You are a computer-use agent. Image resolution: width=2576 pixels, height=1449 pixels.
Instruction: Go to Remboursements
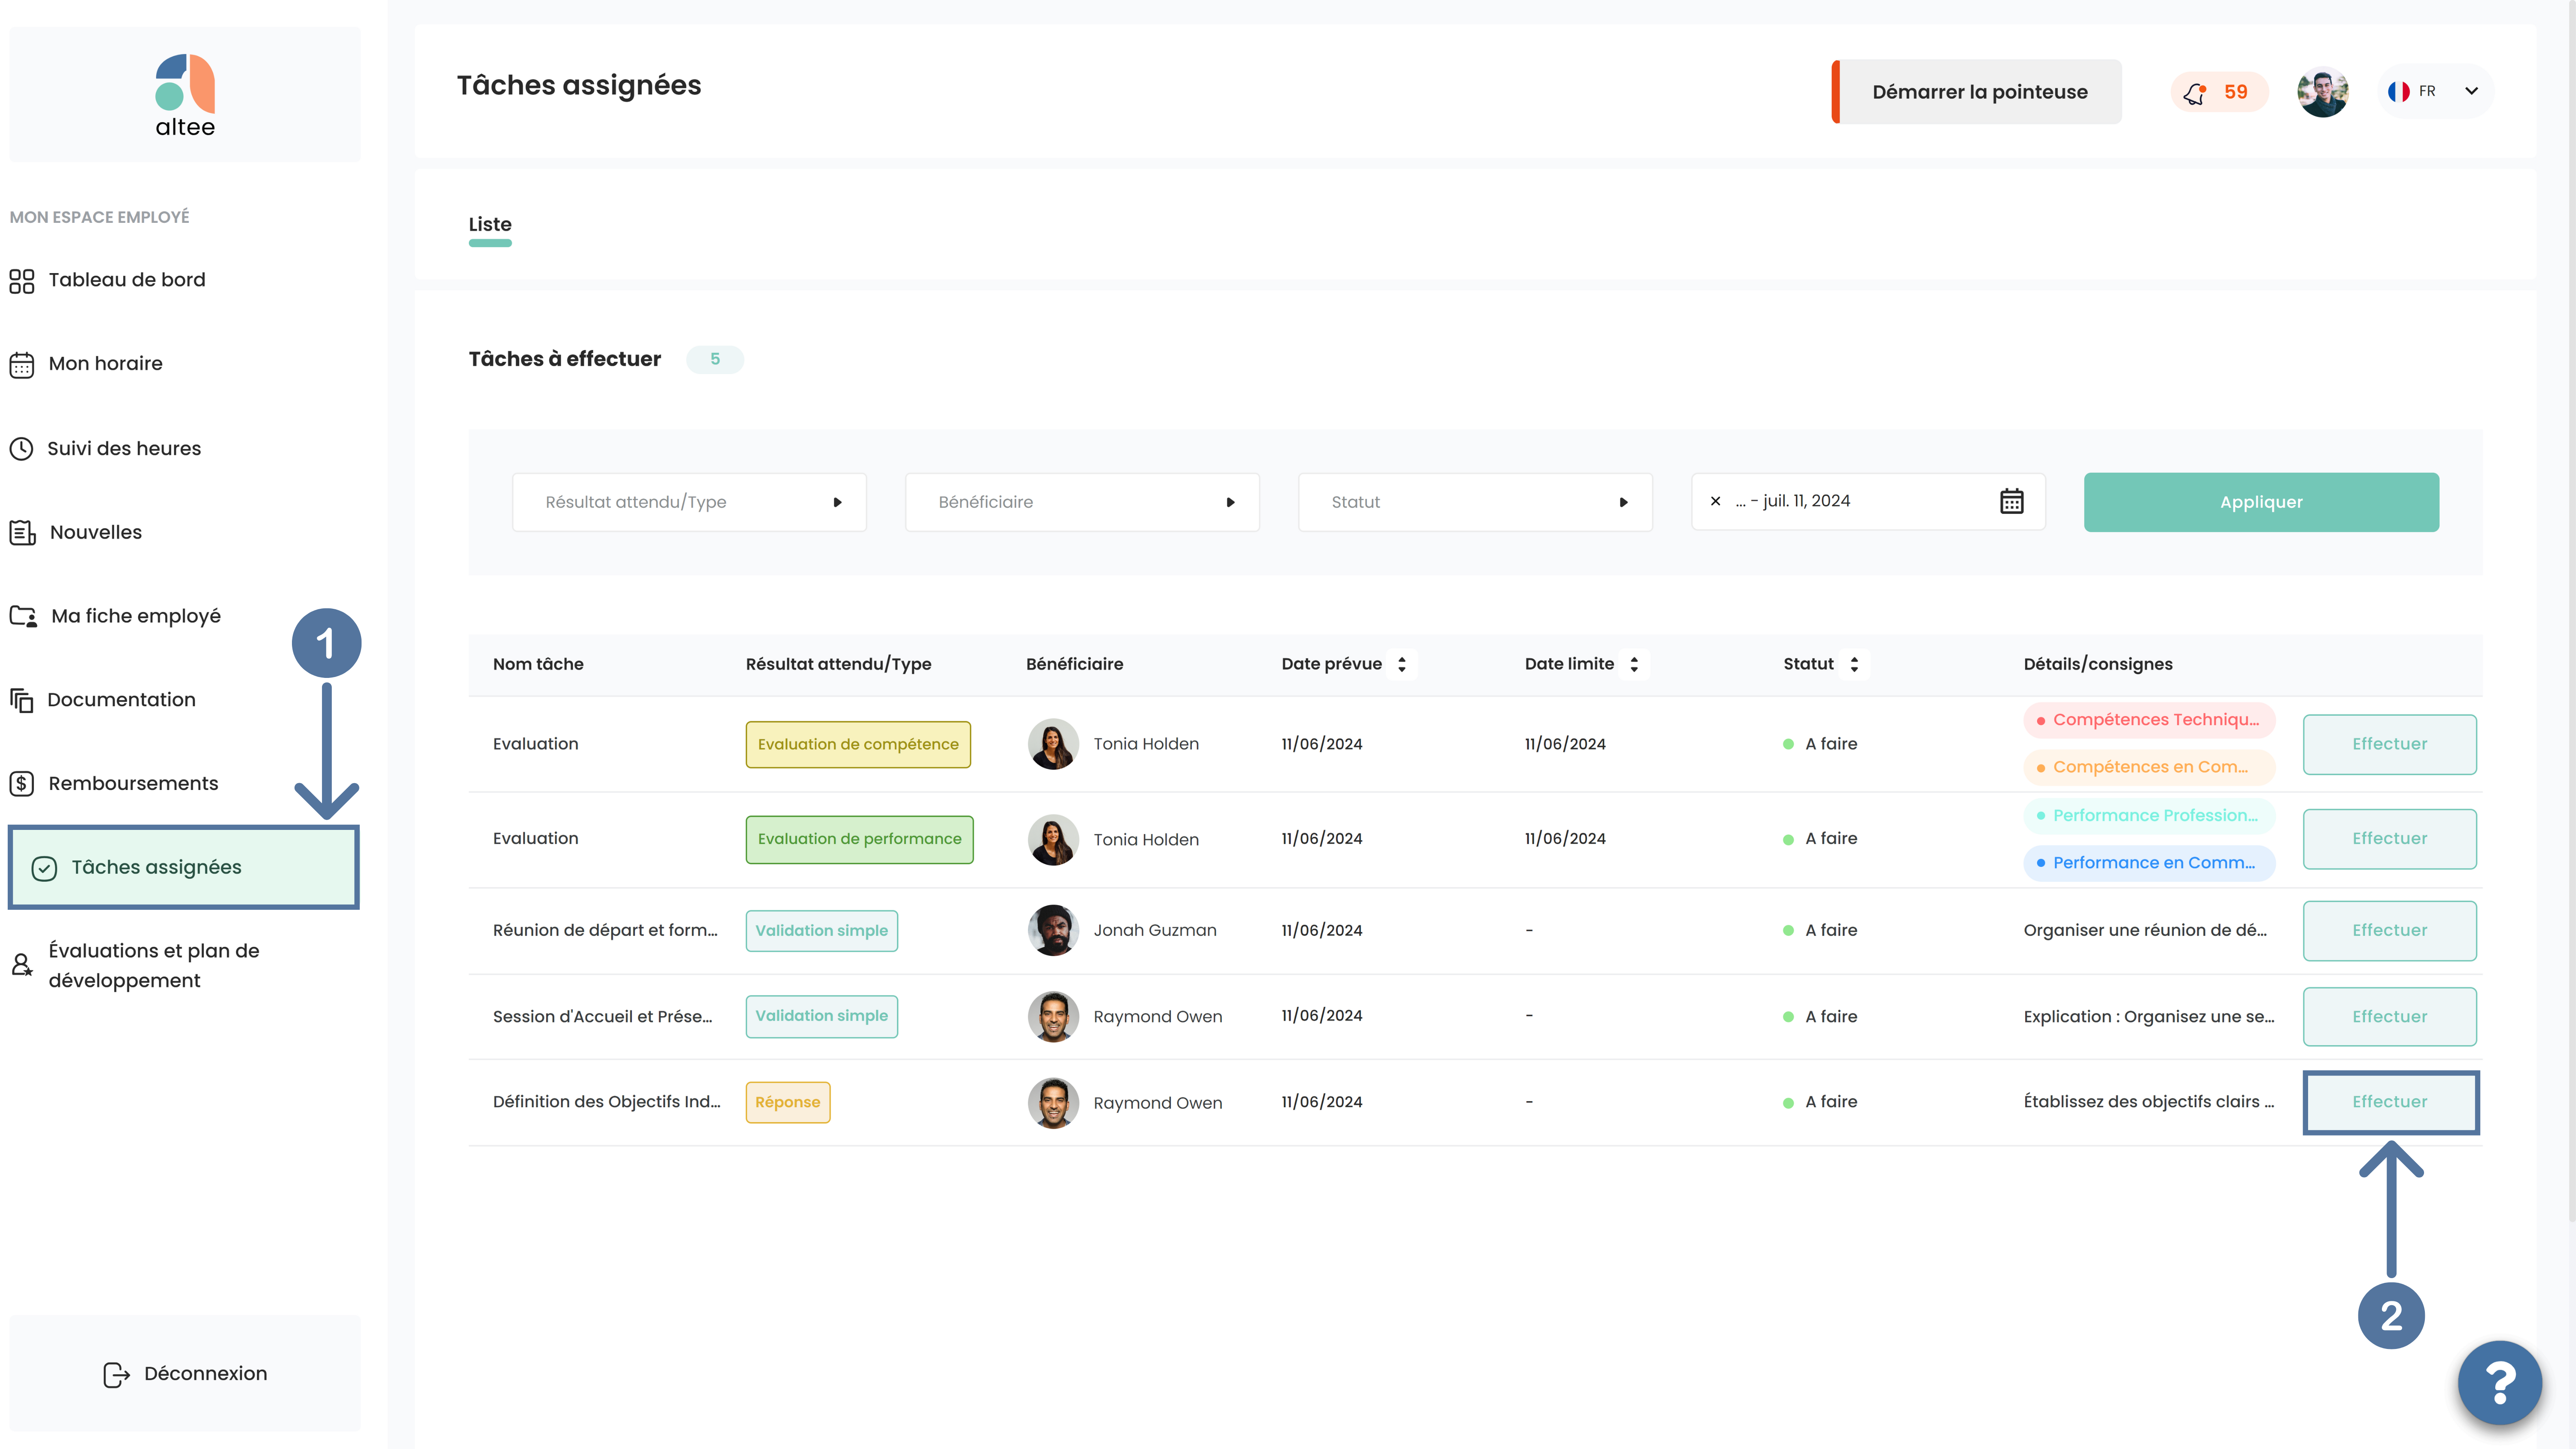pos(133,784)
